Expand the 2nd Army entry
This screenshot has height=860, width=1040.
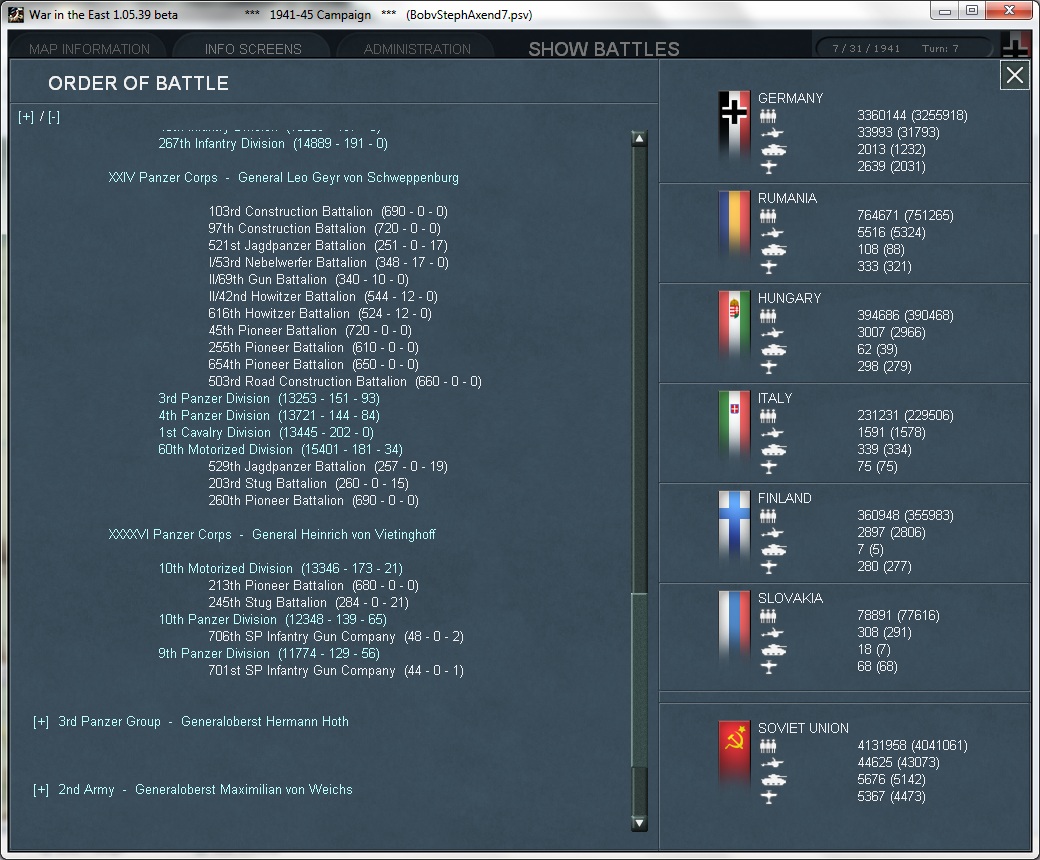click(41, 790)
